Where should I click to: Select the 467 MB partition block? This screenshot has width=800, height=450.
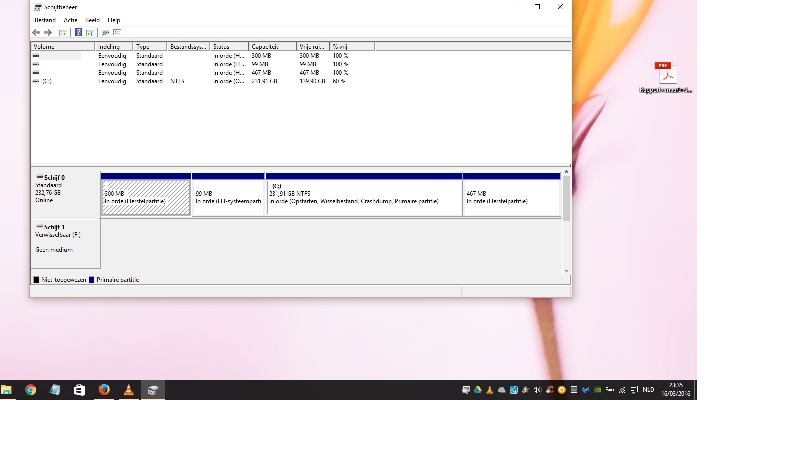click(x=511, y=197)
